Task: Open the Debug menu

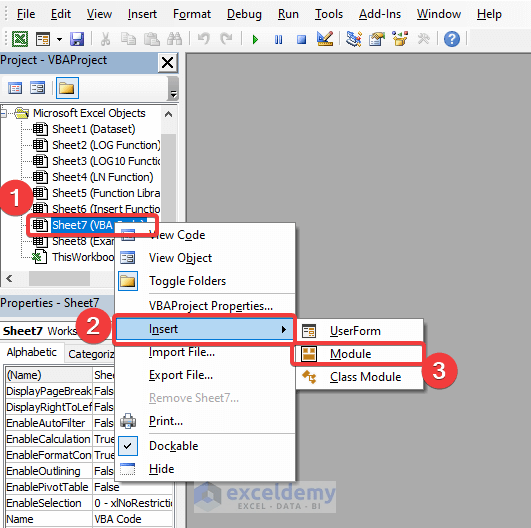Action: coord(244,14)
